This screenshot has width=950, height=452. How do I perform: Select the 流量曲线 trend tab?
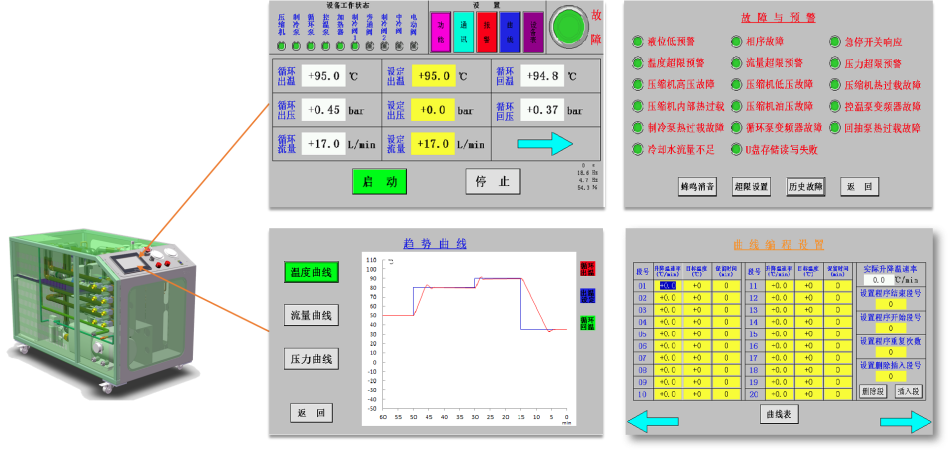311,316
